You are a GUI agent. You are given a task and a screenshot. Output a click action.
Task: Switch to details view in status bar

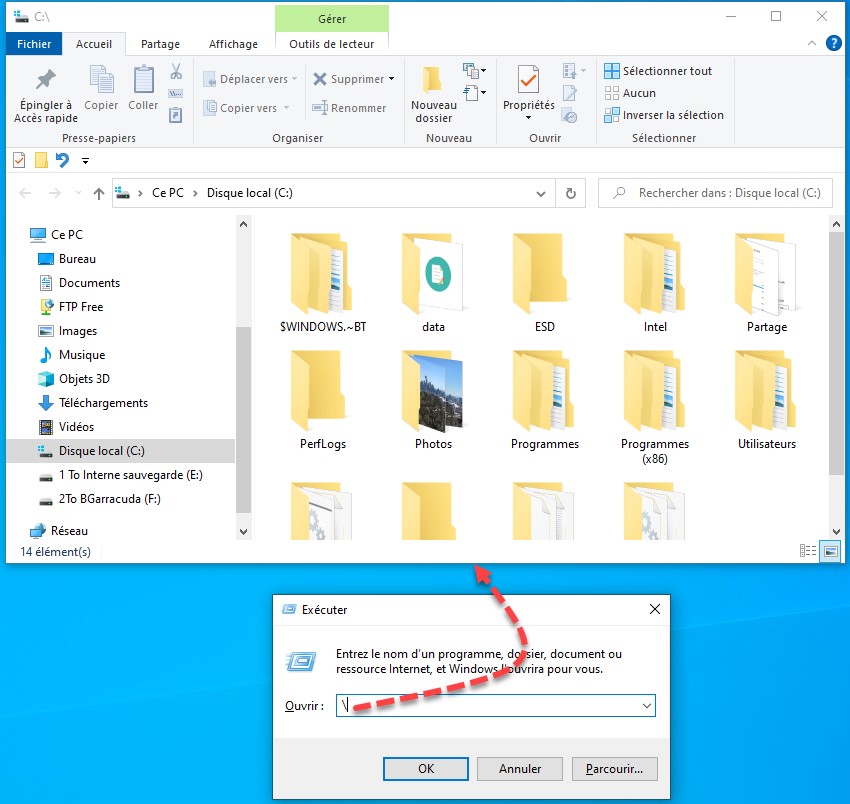808,551
